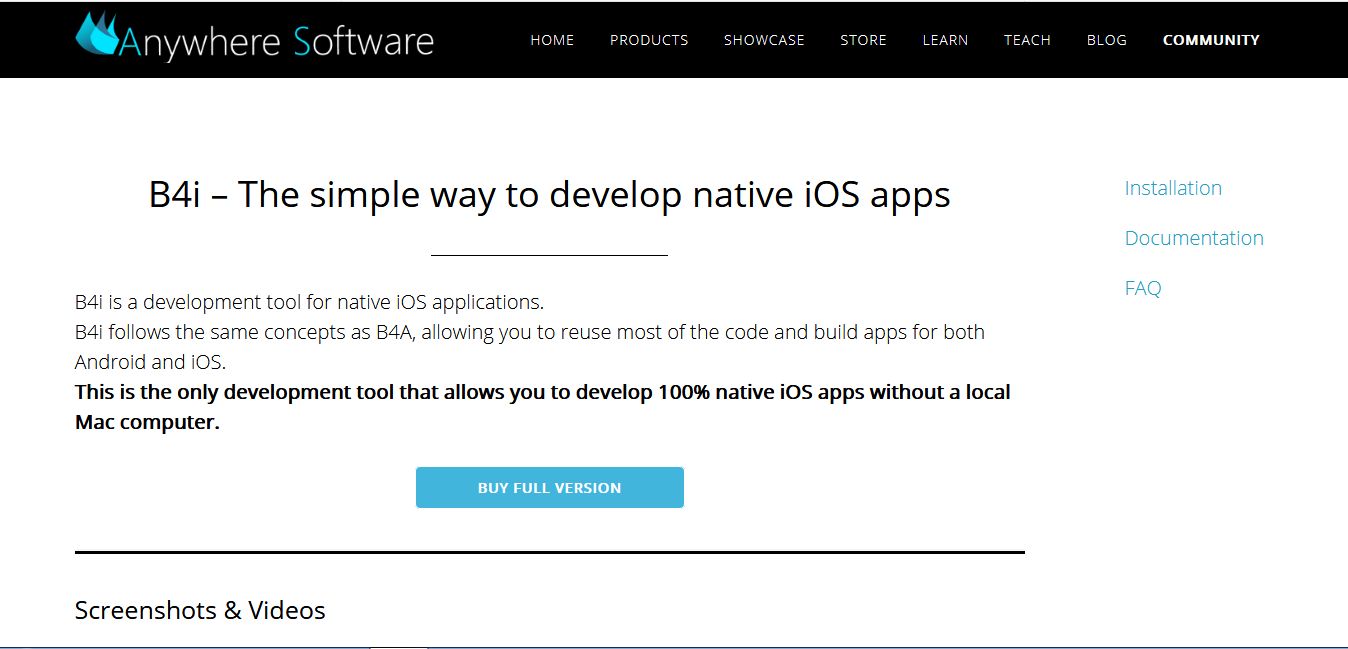Click the BUY FULL VERSION button
The height and width of the screenshot is (649, 1348).
pyautogui.click(x=550, y=488)
